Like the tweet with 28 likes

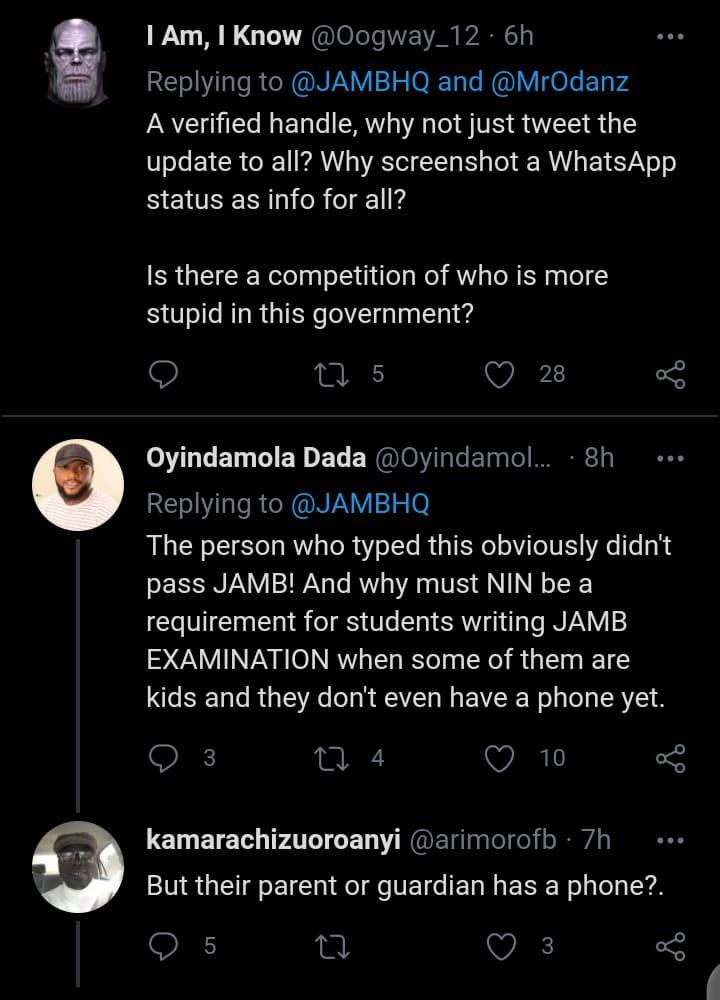(498, 374)
